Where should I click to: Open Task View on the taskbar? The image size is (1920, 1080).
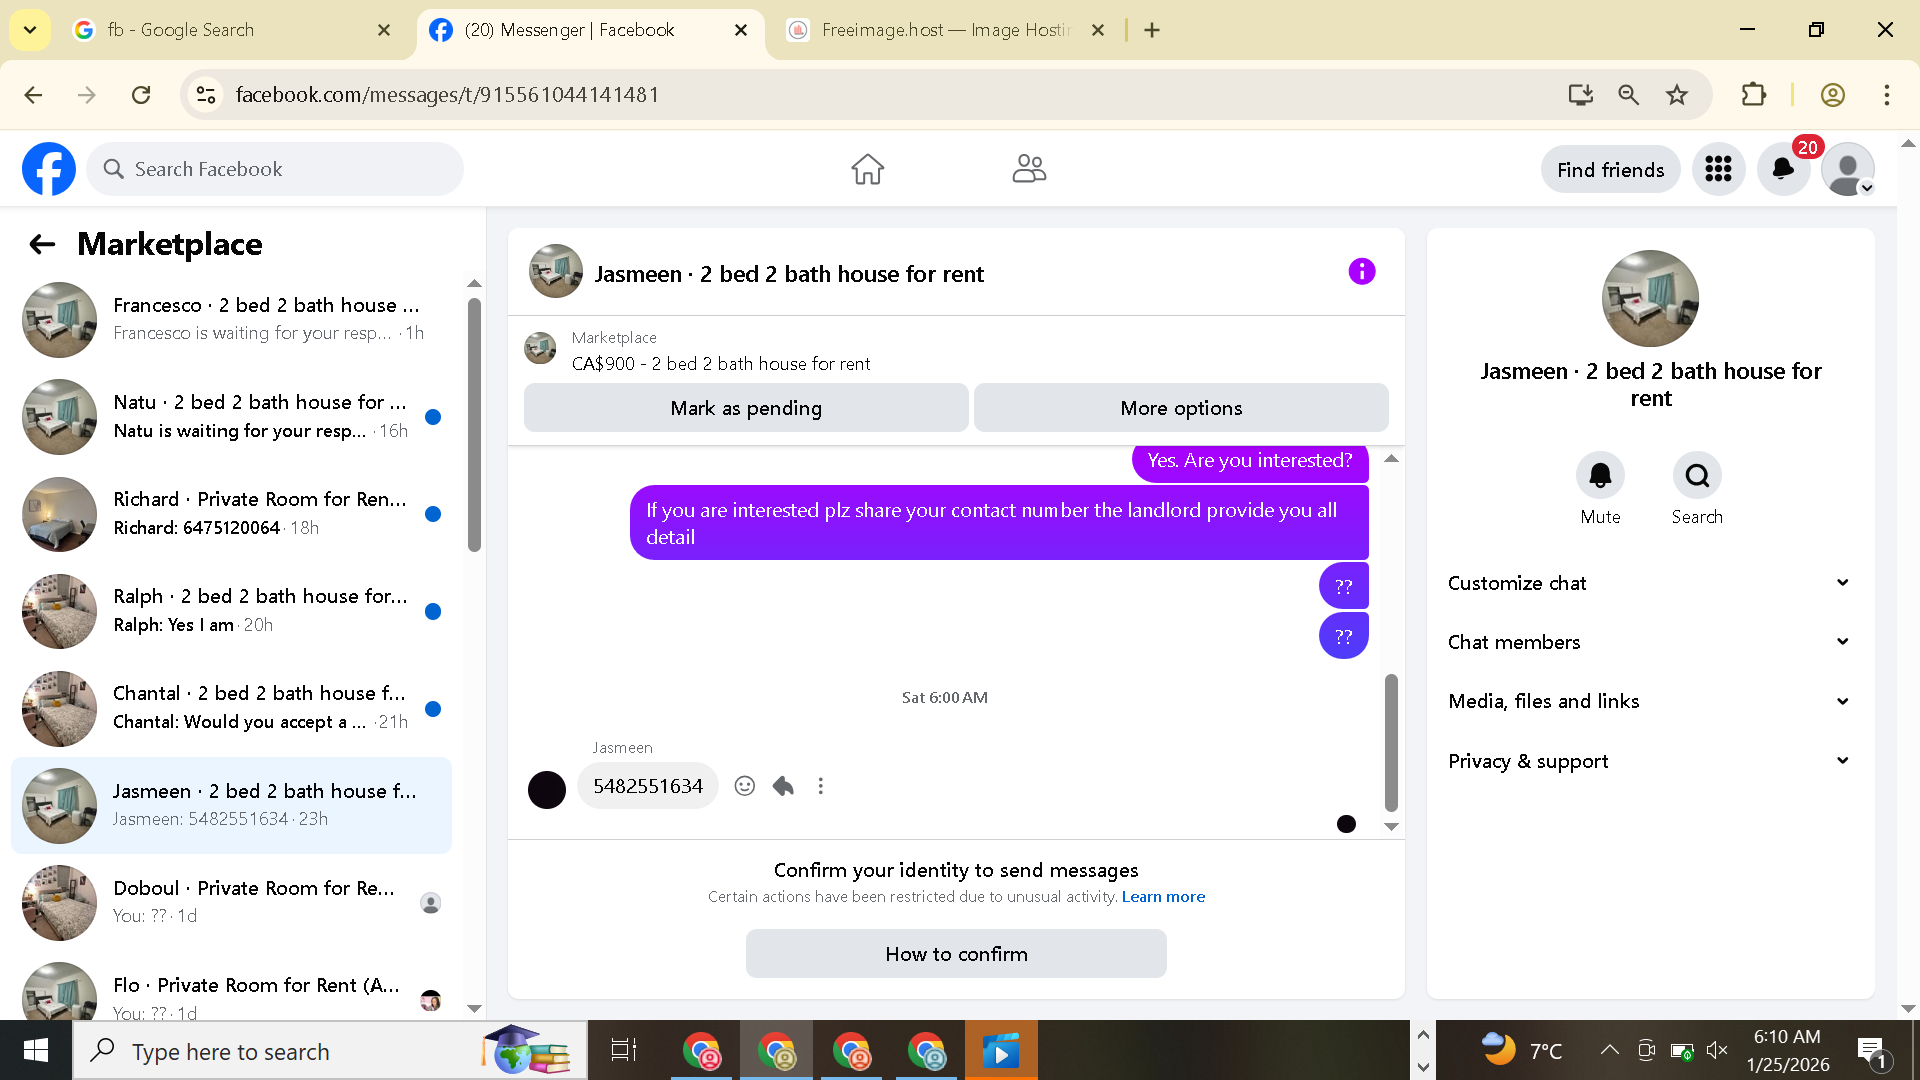(624, 1051)
